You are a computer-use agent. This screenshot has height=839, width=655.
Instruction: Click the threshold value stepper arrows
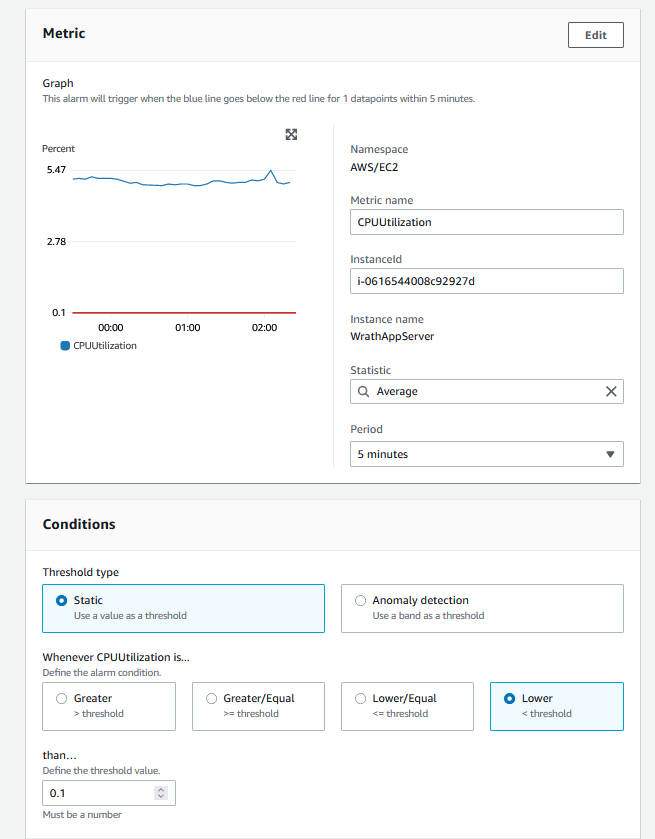tap(162, 793)
